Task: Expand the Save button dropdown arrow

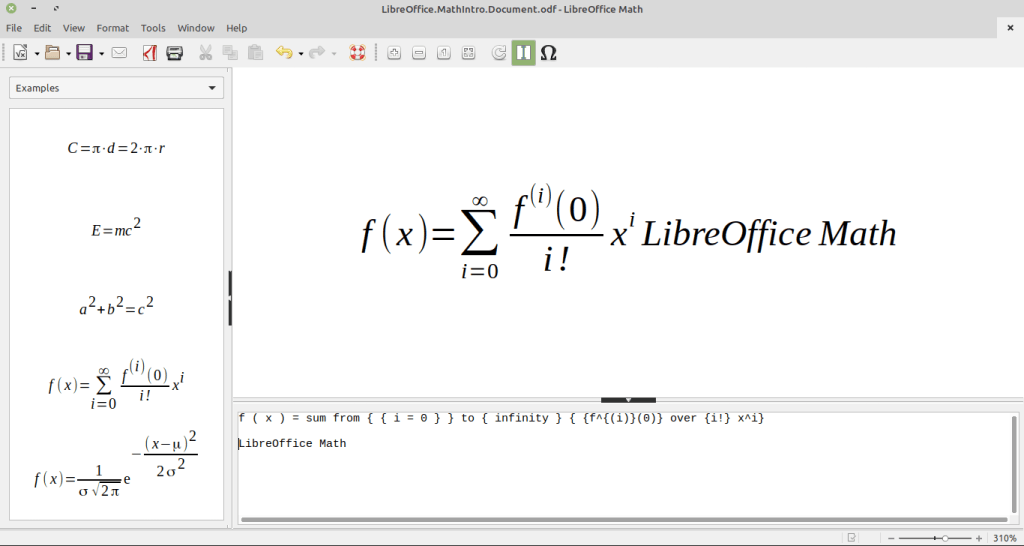Action: tap(101, 54)
